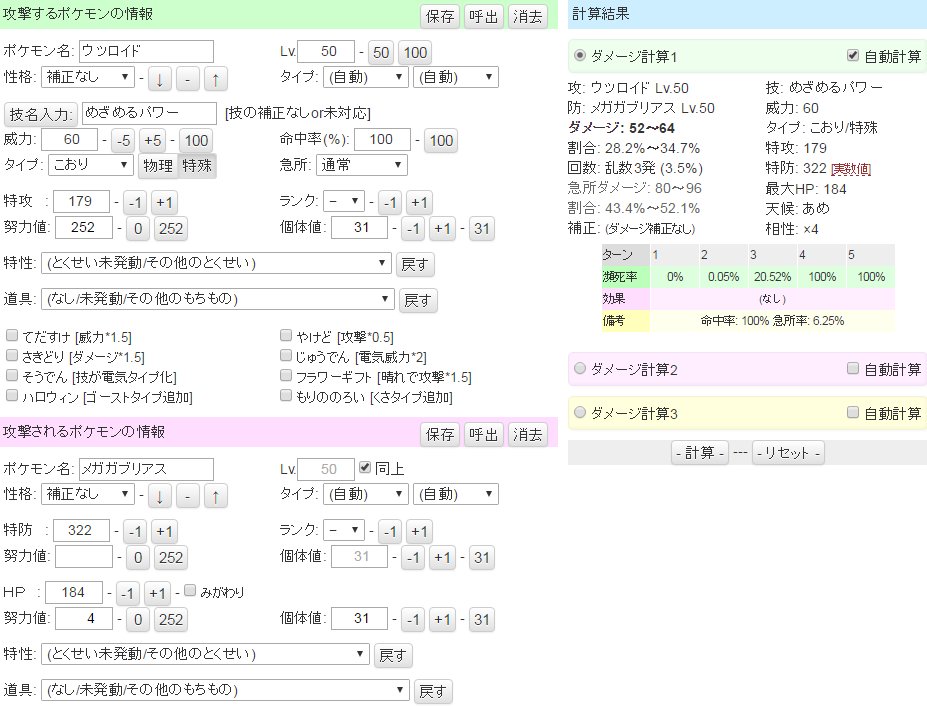Raise attacker nature with up arrow button

tap(216, 78)
